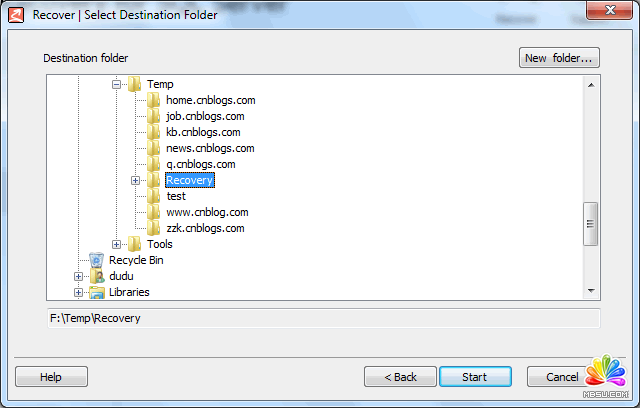
Task: Click the Tools folder icon
Action: click(x=135, y=244)
